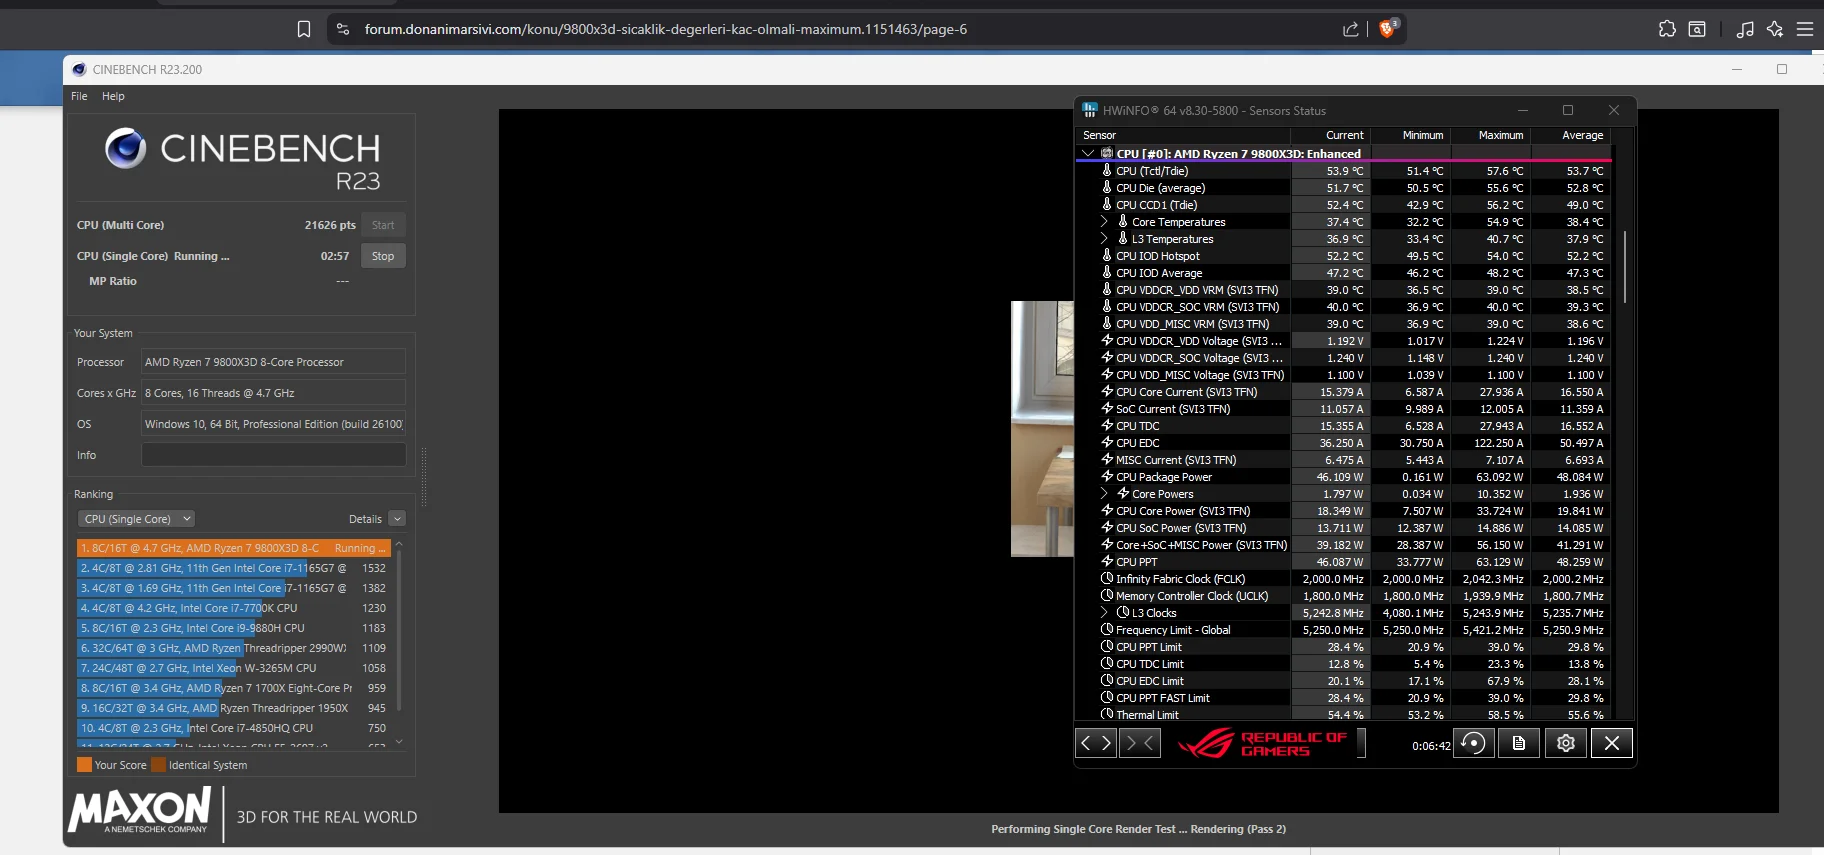Maximize the HWiNFO Sensors Status window
Screen dimensions: 1824x855
(1568, 110)
